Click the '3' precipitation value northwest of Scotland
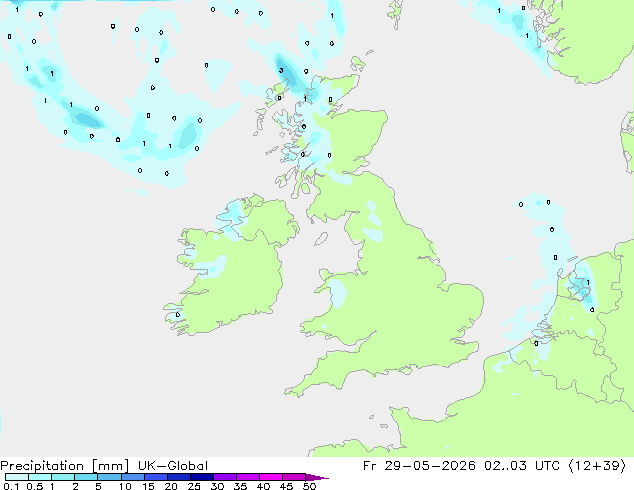Viewport: 634px width, 490px height. [281, 70]
